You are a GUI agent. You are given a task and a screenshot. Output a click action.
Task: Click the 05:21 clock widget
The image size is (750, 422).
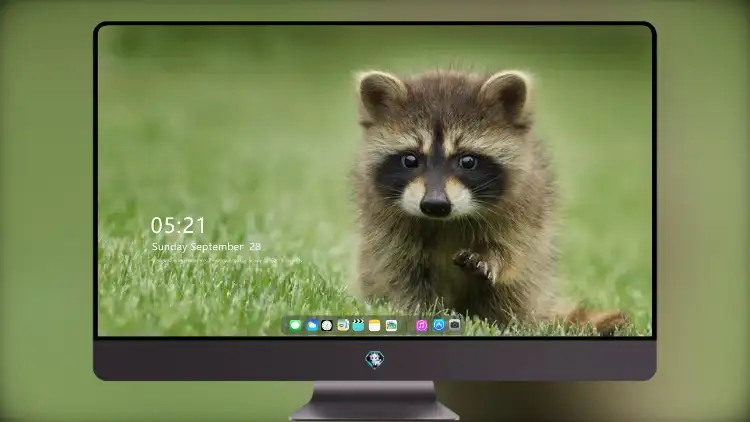pyautogui.click(x=178, y=225)
